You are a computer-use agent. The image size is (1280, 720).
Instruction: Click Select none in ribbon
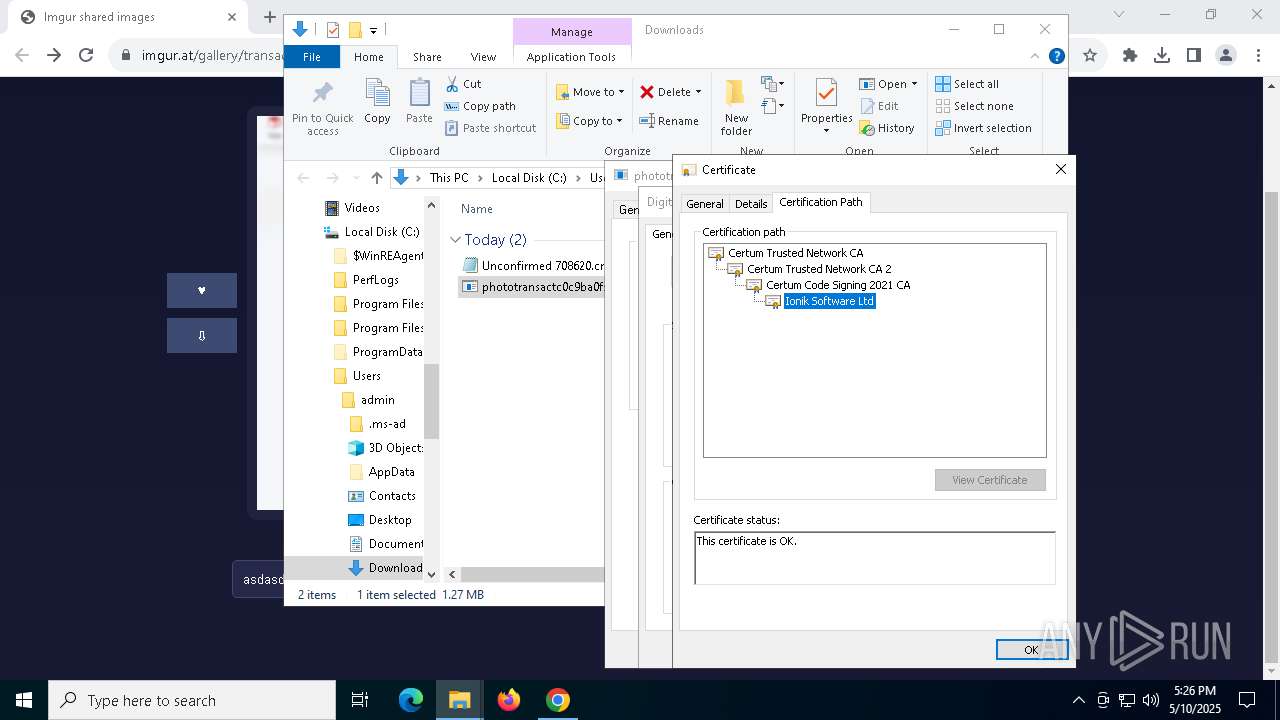pos(974,106)
